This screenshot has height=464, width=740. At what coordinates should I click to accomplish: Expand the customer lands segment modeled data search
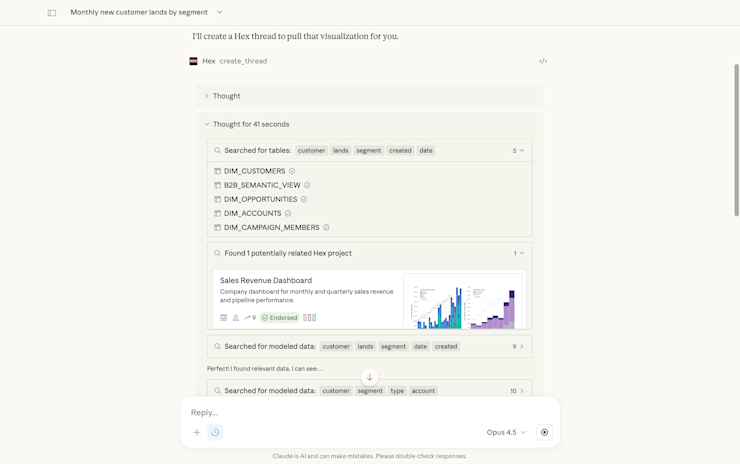518,346
